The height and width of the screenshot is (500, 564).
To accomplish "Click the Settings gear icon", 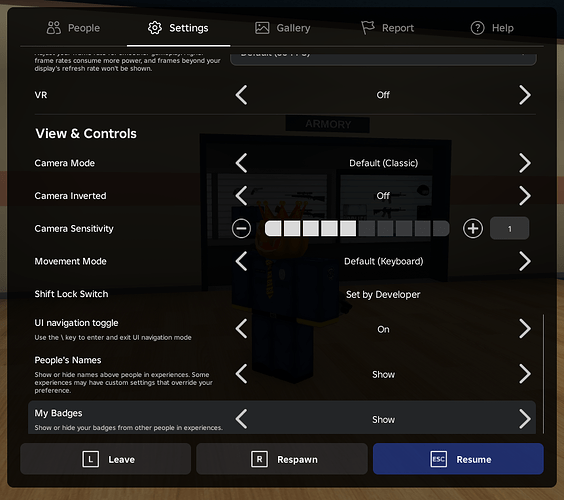I will 155,28.
